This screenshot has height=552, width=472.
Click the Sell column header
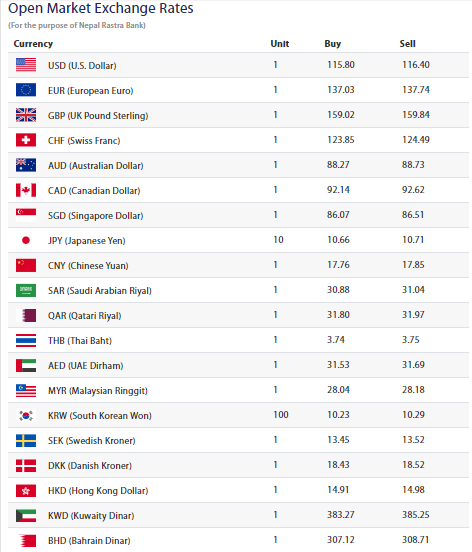pyautogui.click(x=407, y=44)
